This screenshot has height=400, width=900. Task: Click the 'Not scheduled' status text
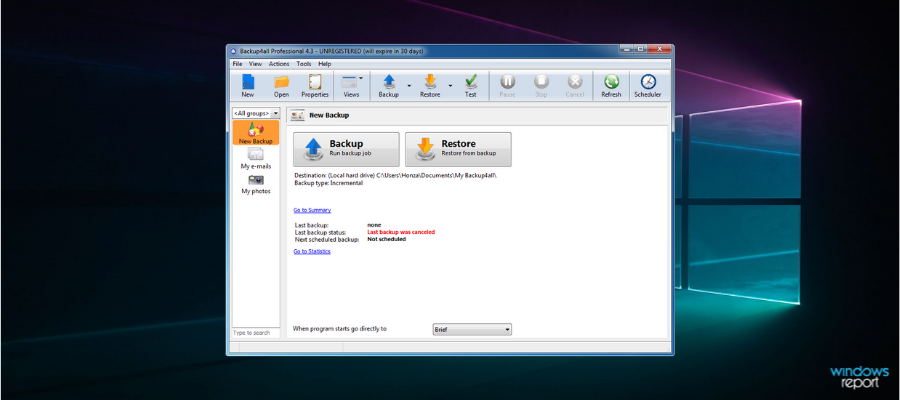(x=387, y=239)
